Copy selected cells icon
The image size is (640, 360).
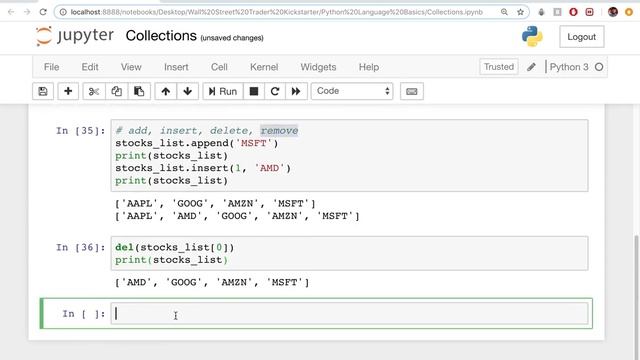coord(116,91)
